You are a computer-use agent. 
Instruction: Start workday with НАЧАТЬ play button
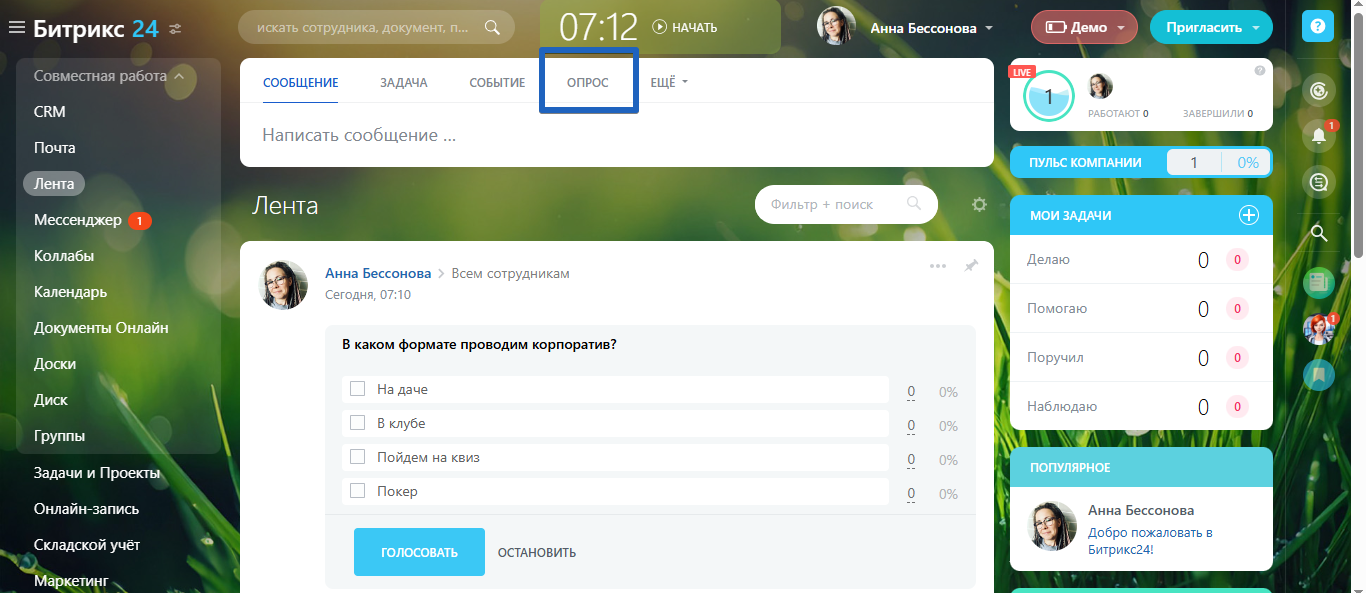685,28
